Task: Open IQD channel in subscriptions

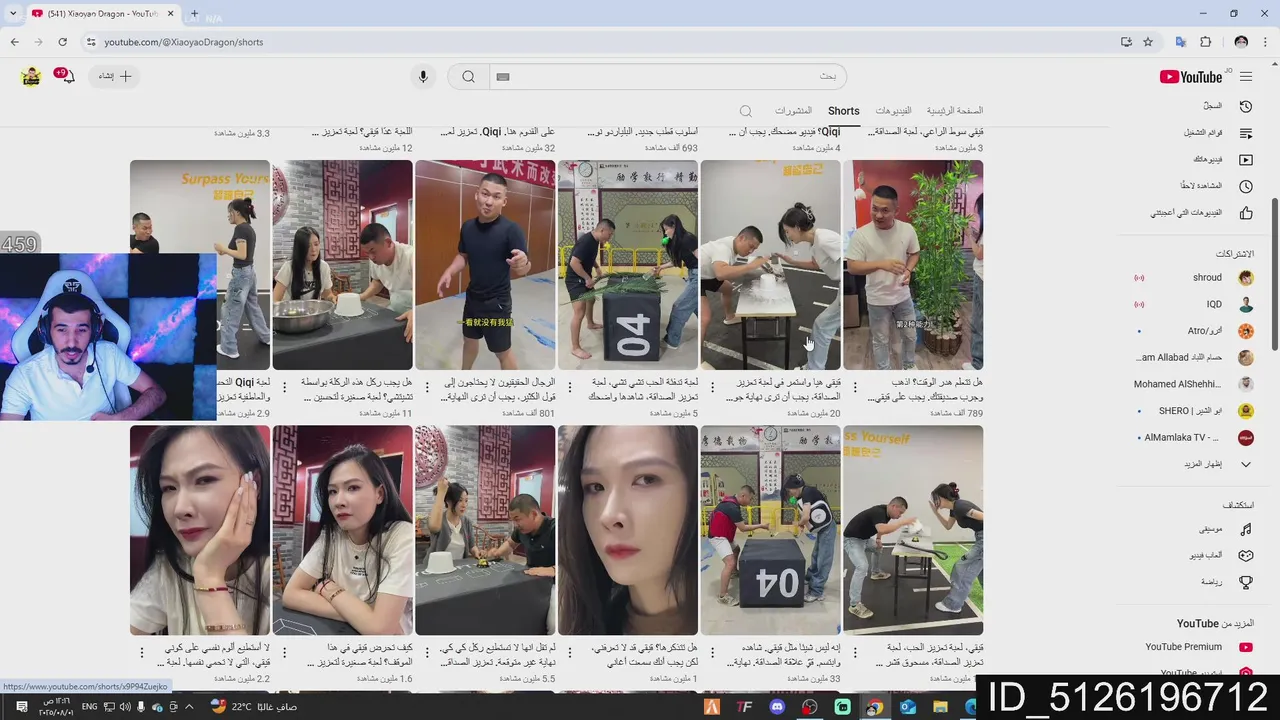Action: click(x=1194, y=304)
